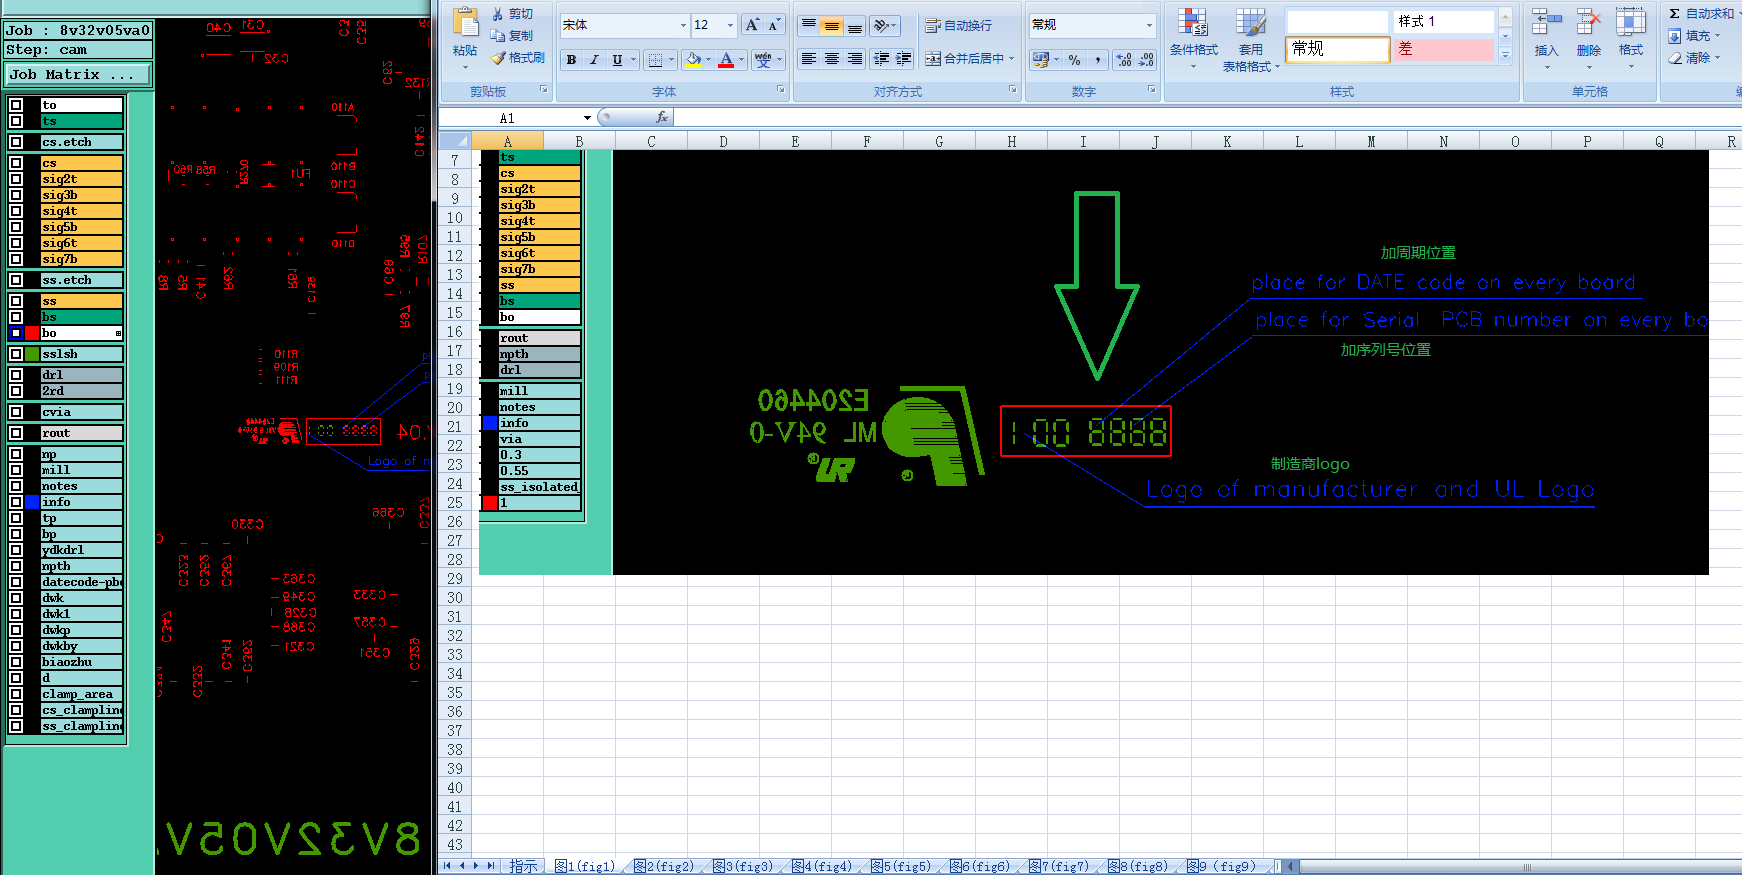Click the accounting number format icon
1742x875 pixels.
tap(1041, 60)
